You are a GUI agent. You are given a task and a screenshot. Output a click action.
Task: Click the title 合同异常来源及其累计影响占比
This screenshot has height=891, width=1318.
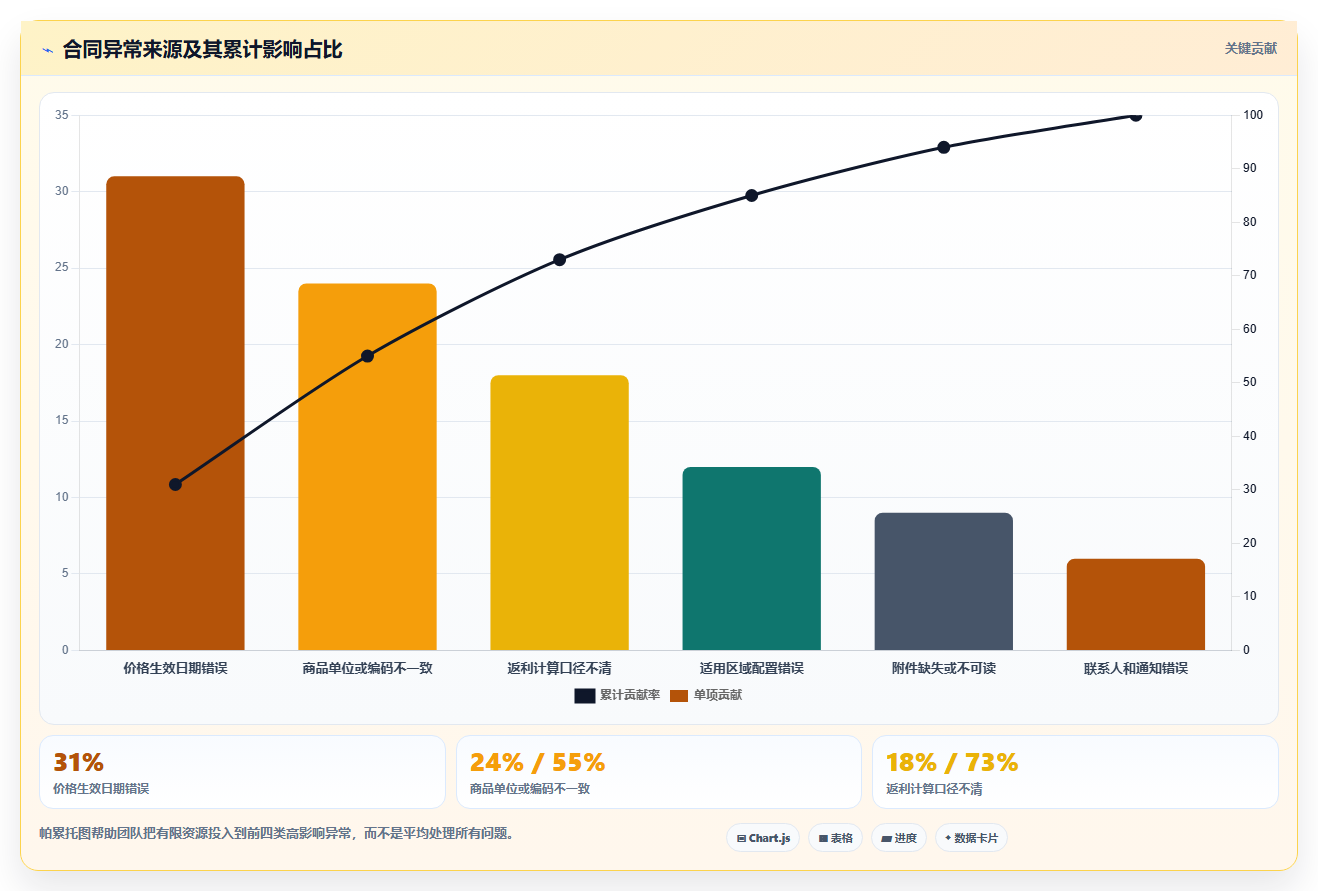click(202, 49)
